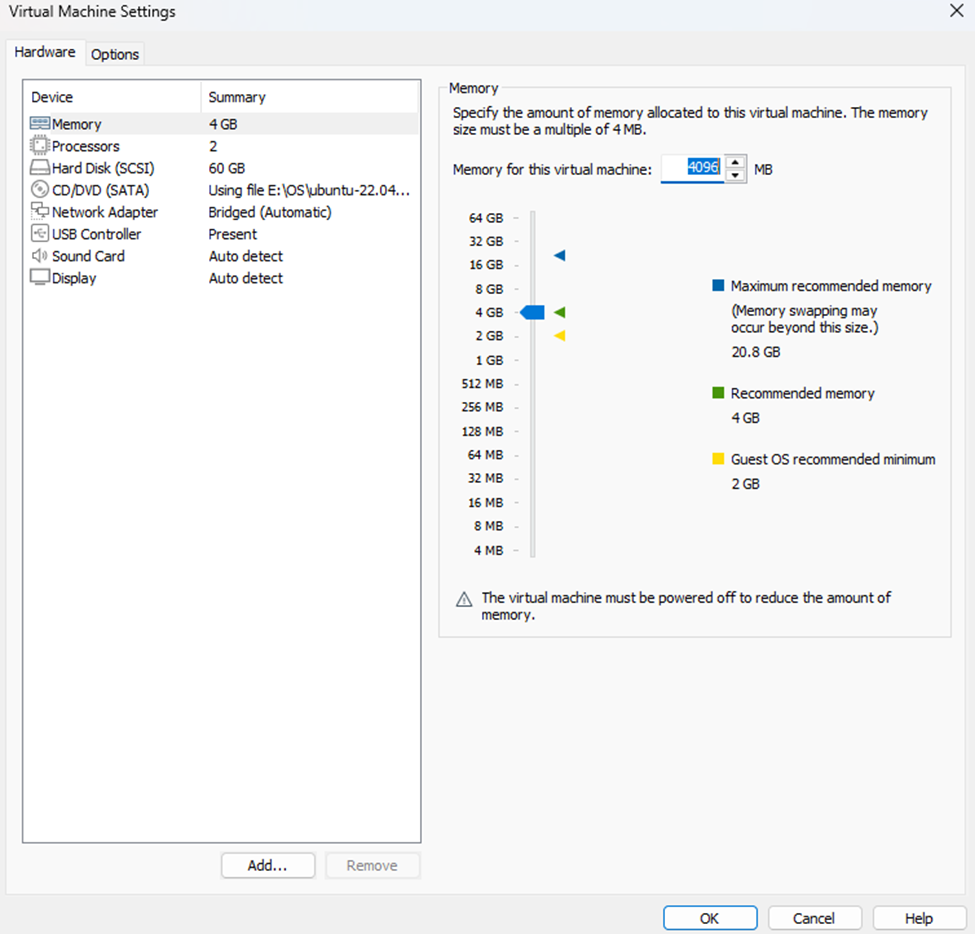Click the yellow guest OS minimum marker
975x934 pixels.
pos(559,336)
